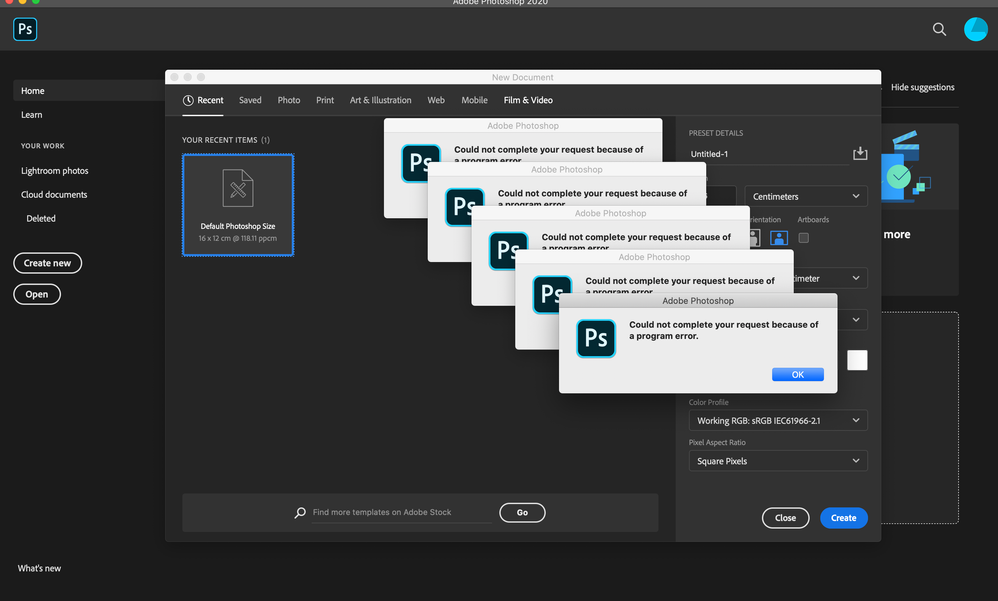
Task: Click the Create new button
Action: point(48,263)
